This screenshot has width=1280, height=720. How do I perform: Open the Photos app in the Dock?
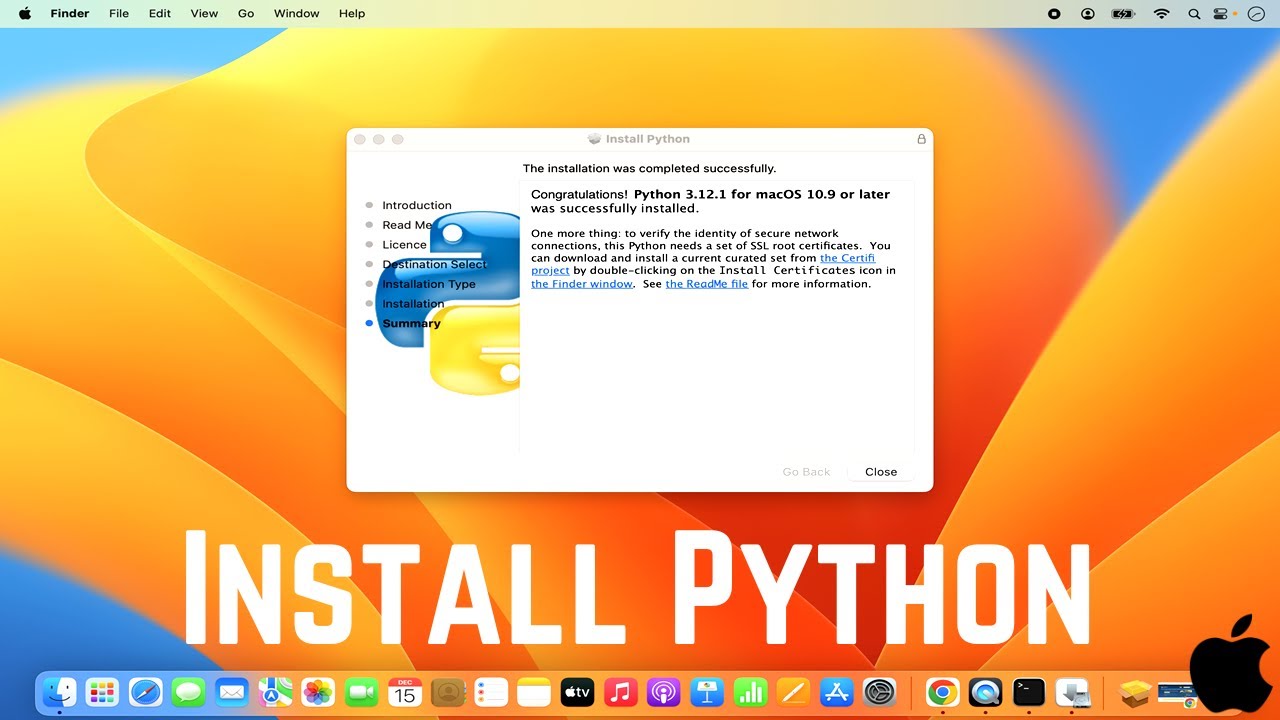click(x=318, y=692)
